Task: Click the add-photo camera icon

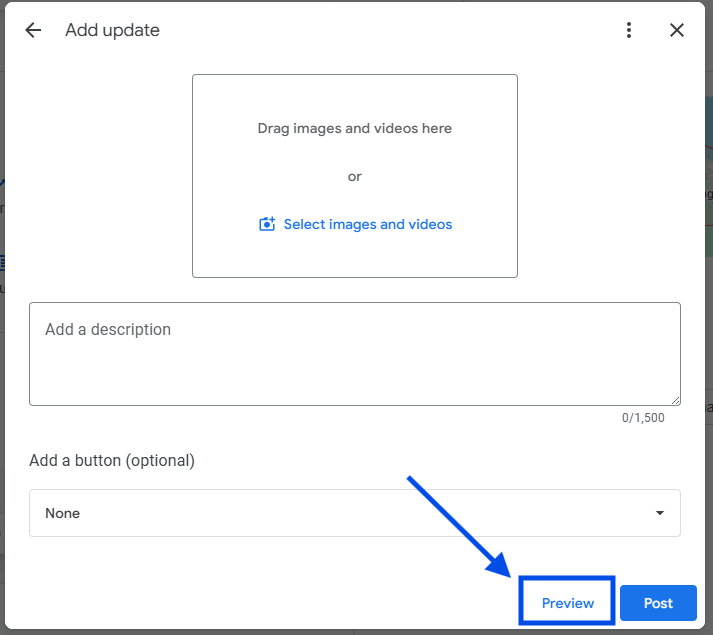Action: tap(267, 224)
